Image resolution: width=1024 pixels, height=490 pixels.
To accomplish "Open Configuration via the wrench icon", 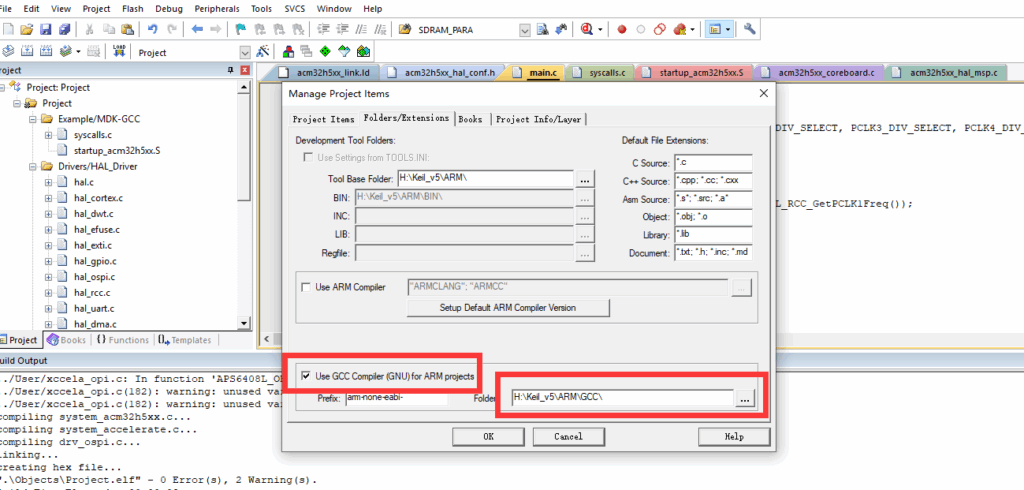I will [x=749, y=29].
